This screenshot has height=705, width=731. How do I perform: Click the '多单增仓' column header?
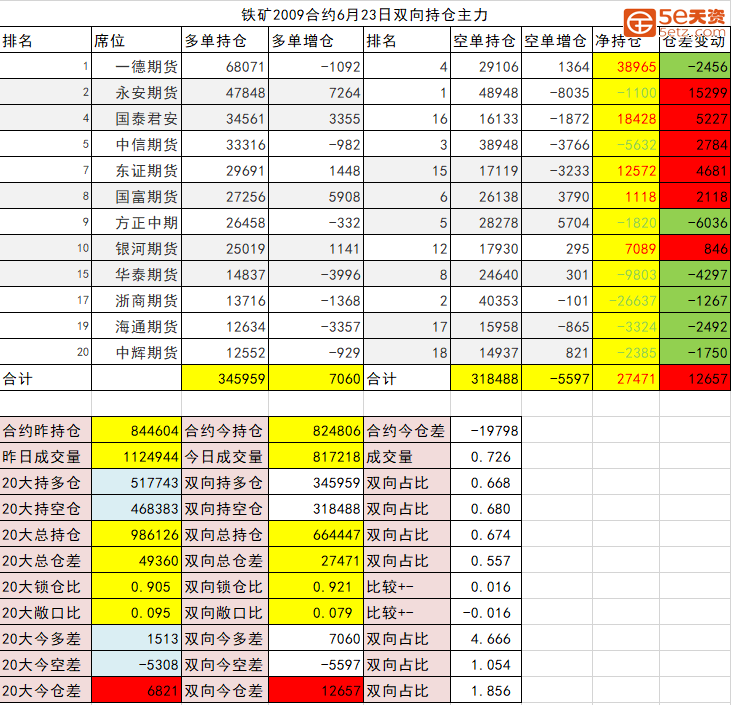coord(316,41)
